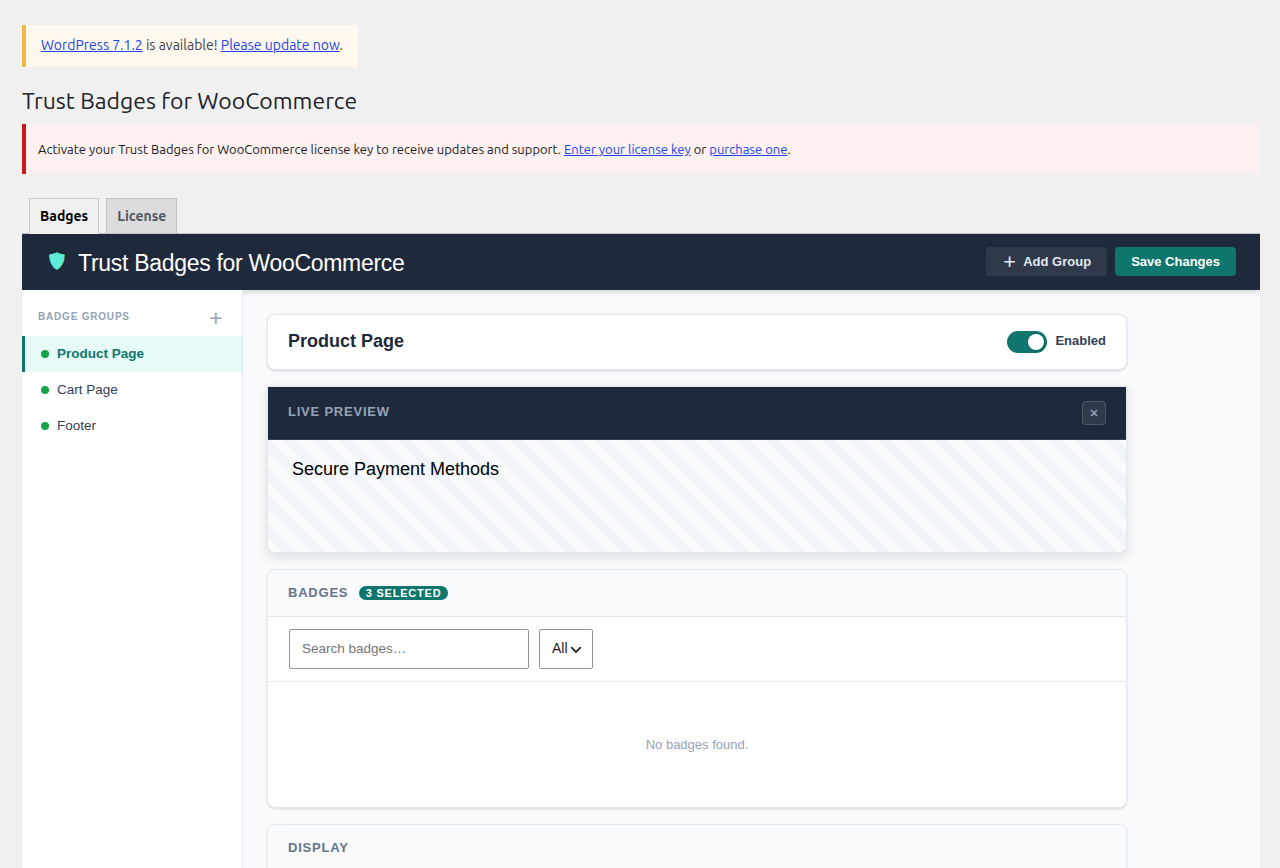Focus the Search badges input field
This screenshot has width=1280, height=868.
[x=409, y=649]
